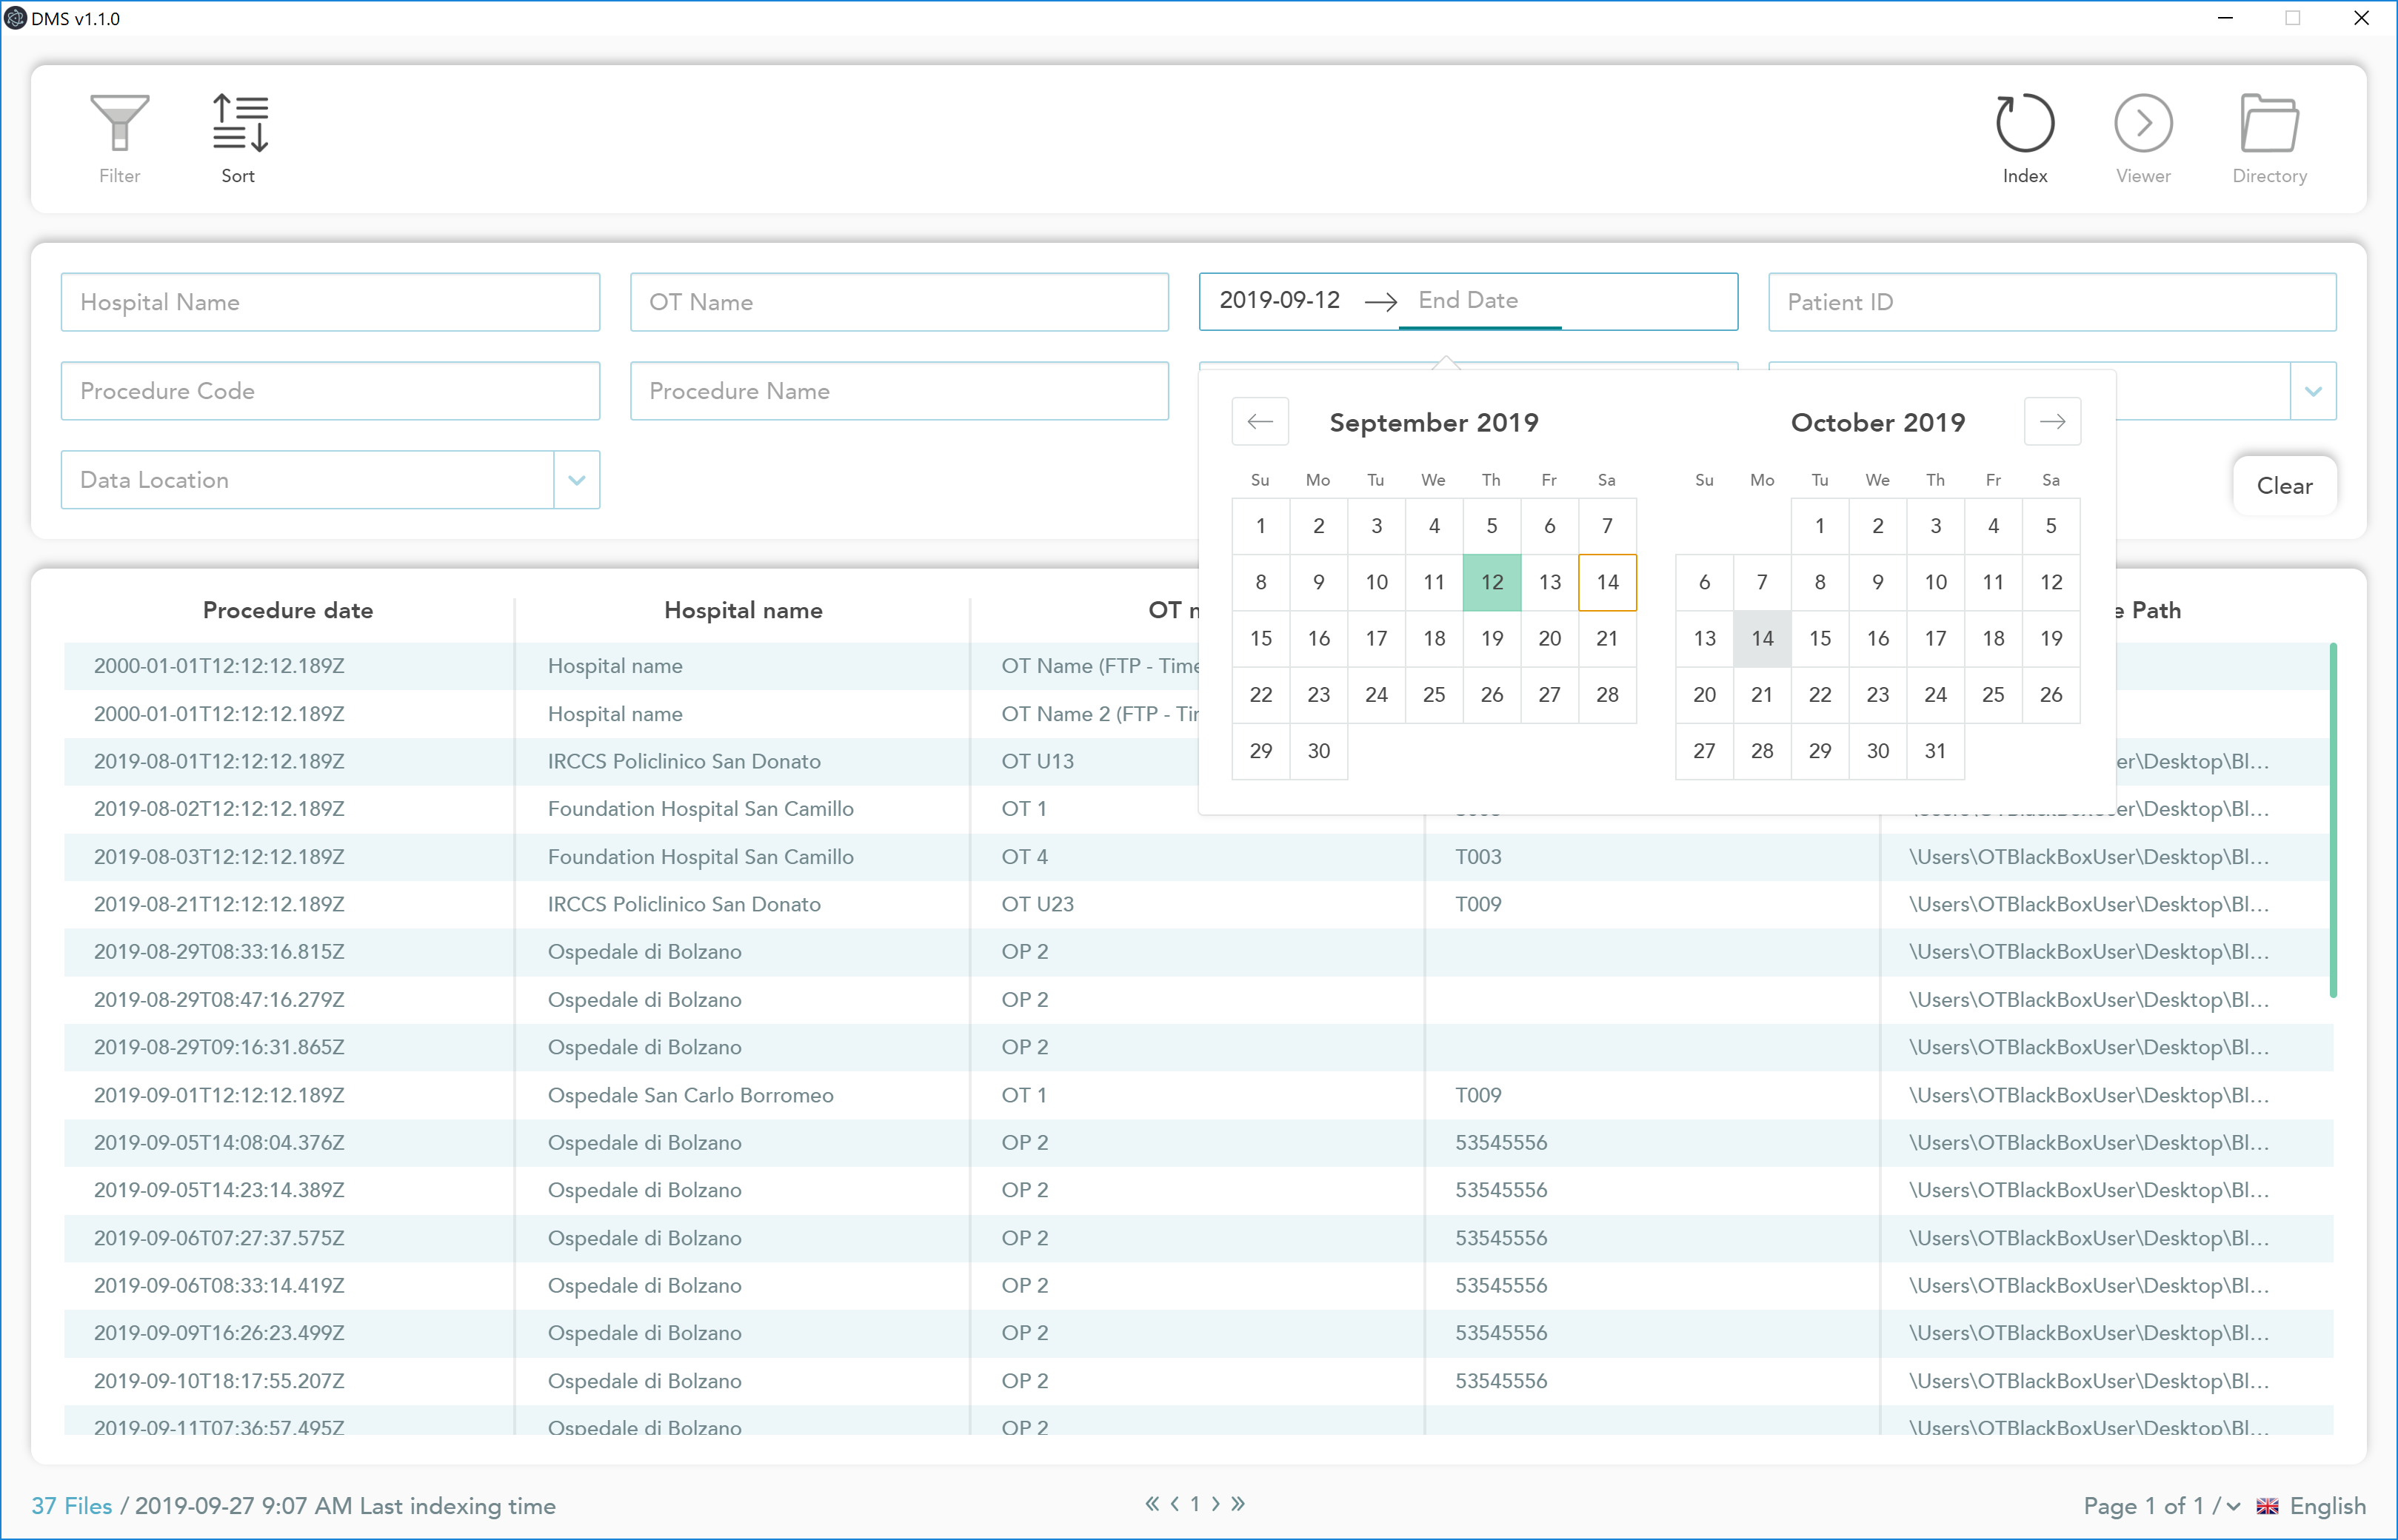Click the table vertical scrollbar
2398x1540 pixels.
tap(2333, 820)
